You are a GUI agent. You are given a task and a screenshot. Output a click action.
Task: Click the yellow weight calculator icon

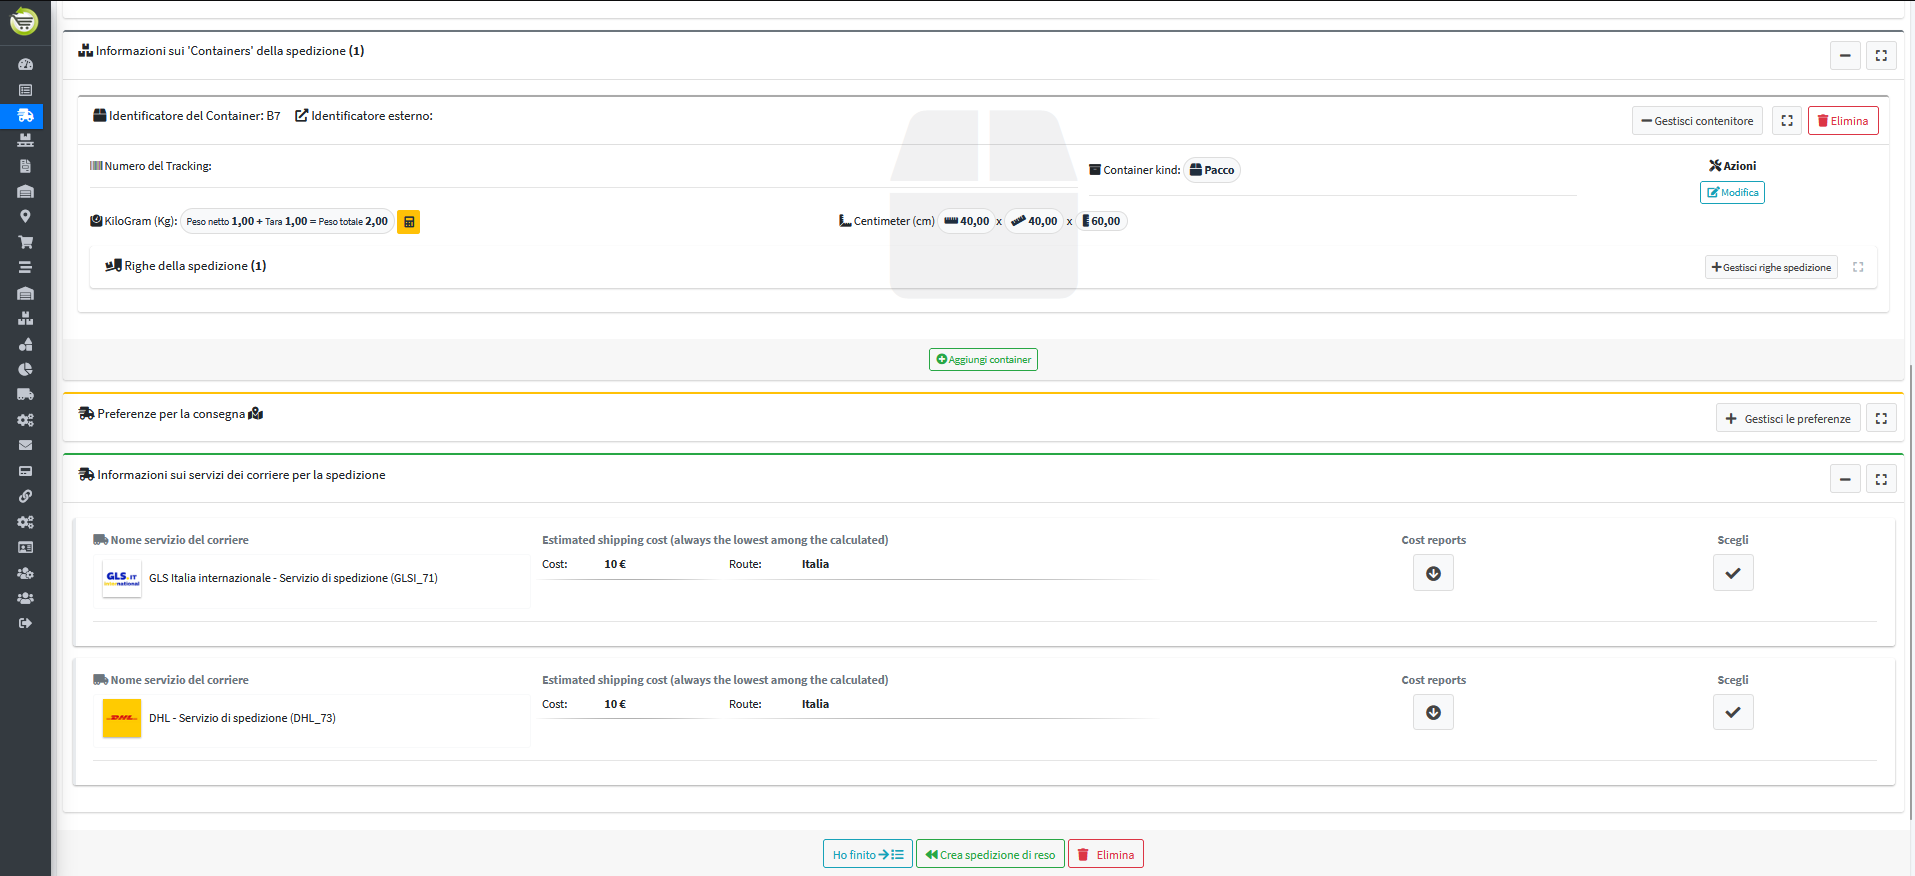(x=408, y=222)
